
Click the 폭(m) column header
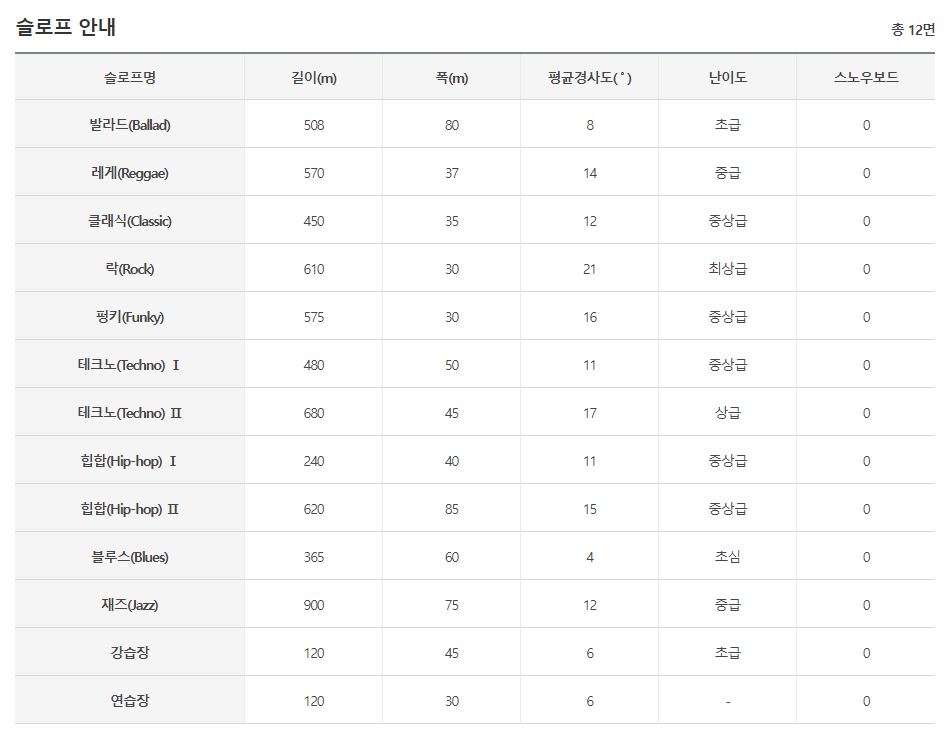[452, 77]
